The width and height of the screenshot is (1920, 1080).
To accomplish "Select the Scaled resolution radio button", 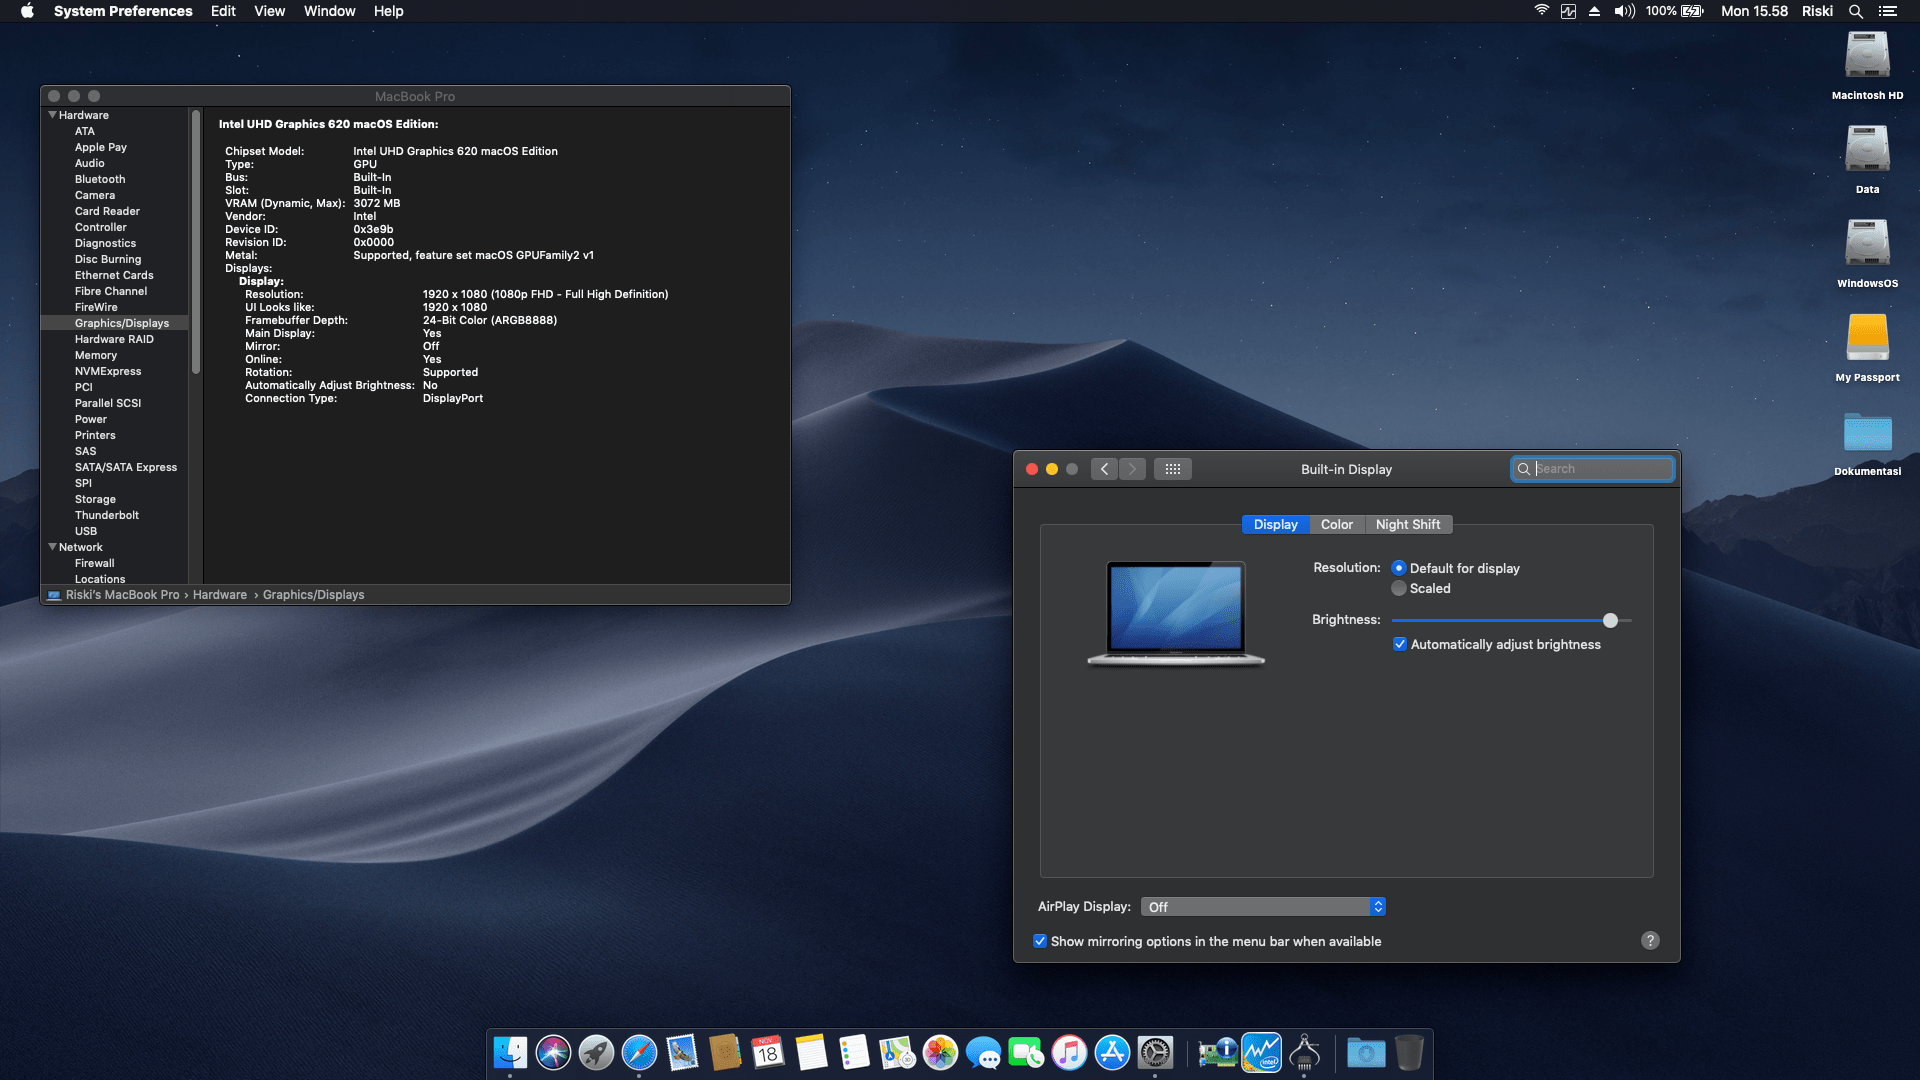I will coord(1399,588).
